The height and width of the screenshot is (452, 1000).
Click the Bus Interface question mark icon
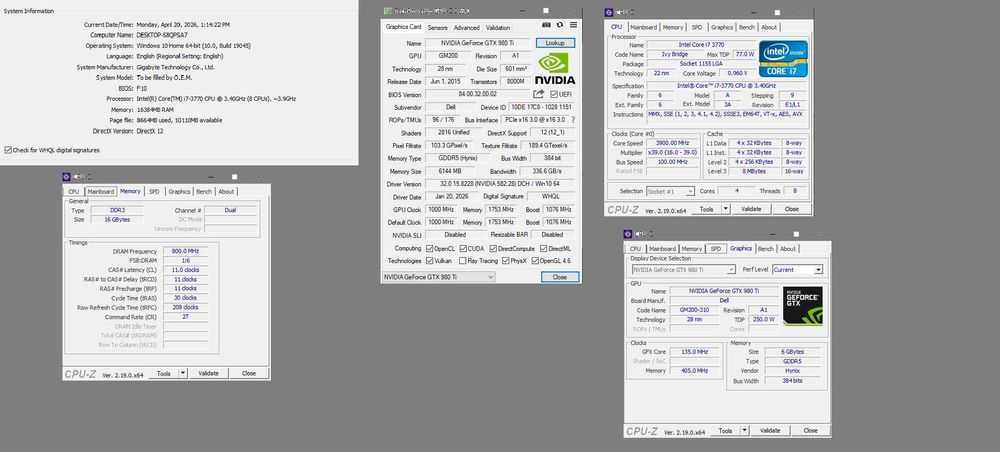tap(573, 120)
